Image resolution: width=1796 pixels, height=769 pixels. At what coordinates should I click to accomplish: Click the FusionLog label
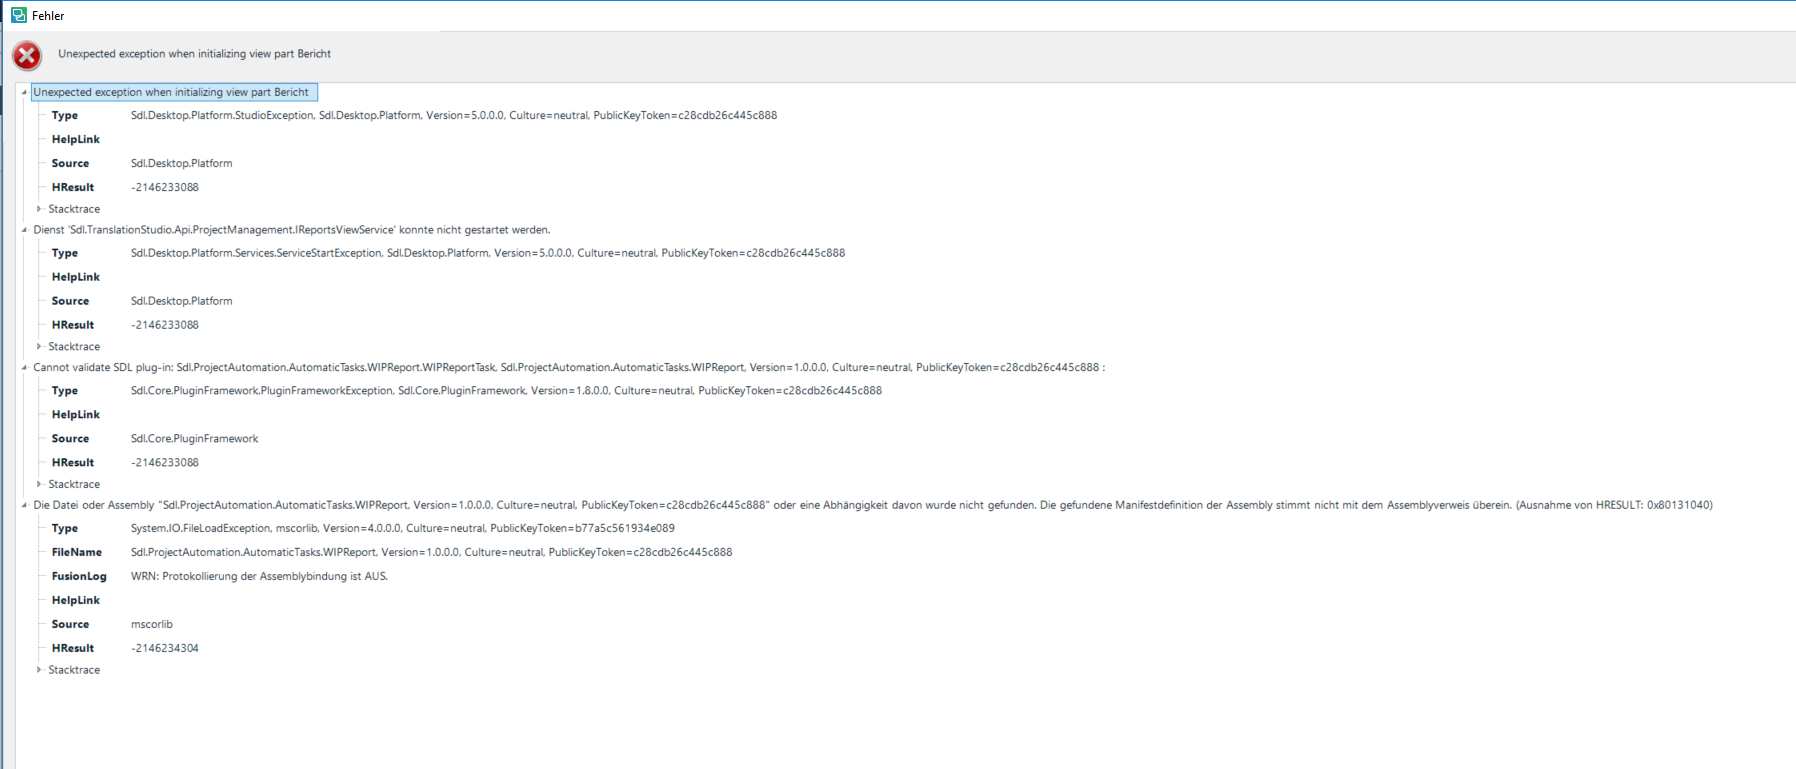[79, 576]
